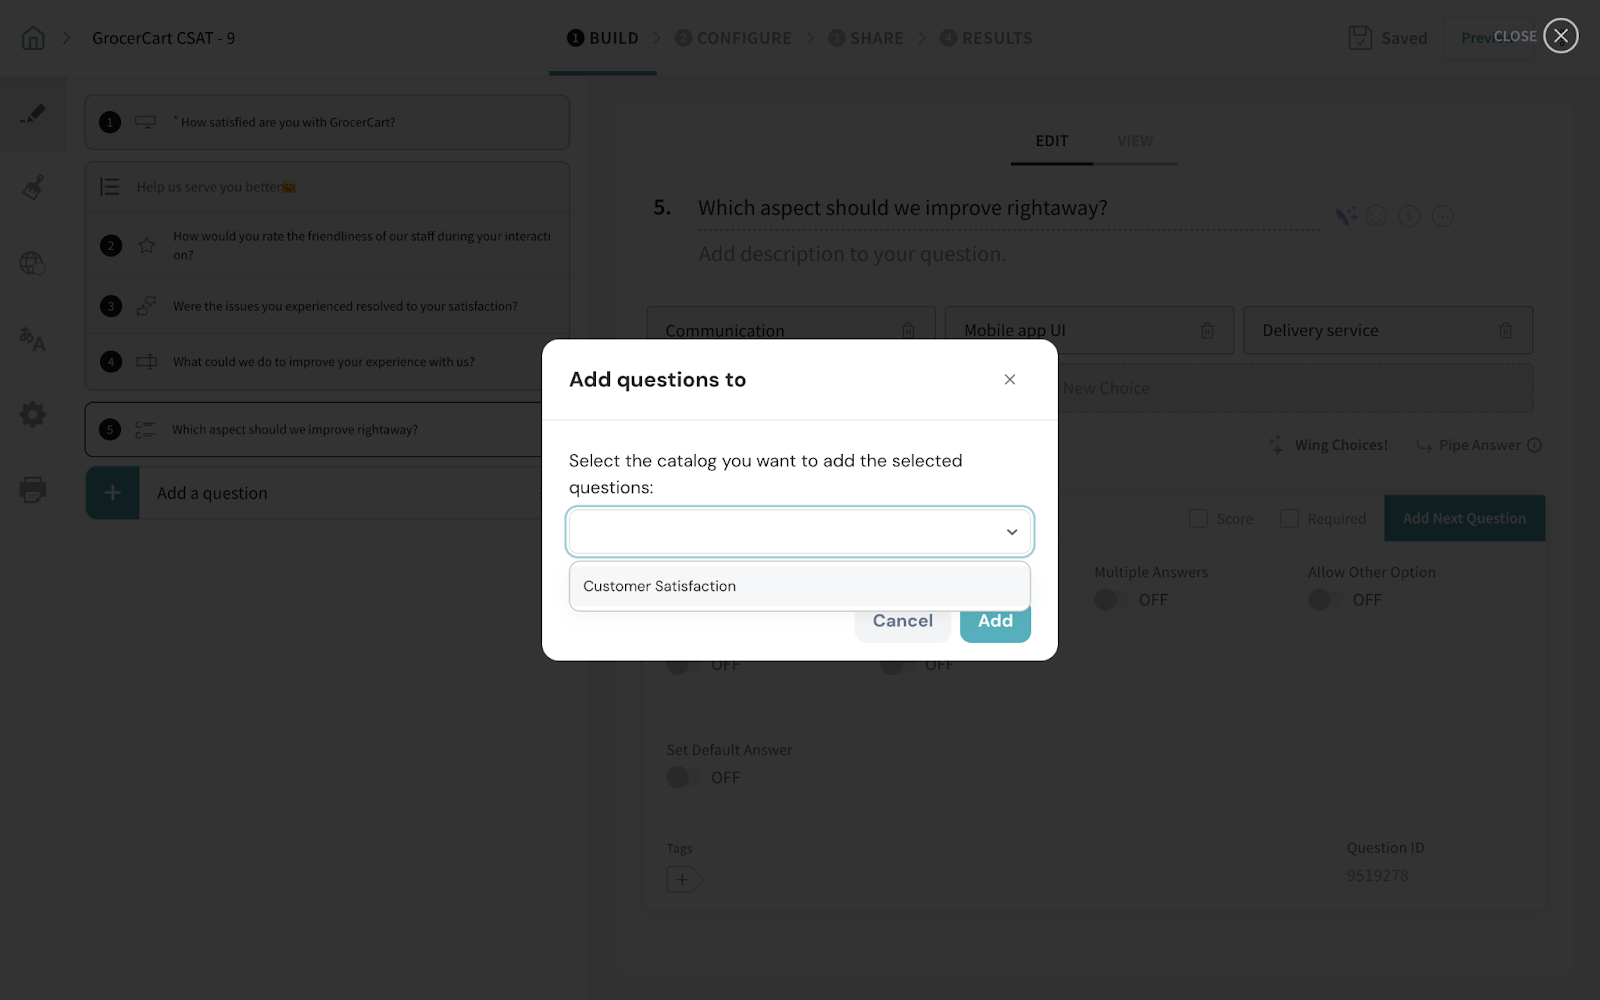Click the printer icon in the sidebar
This screenshot has height=1000, width=1600.
[x=33, y=490]
